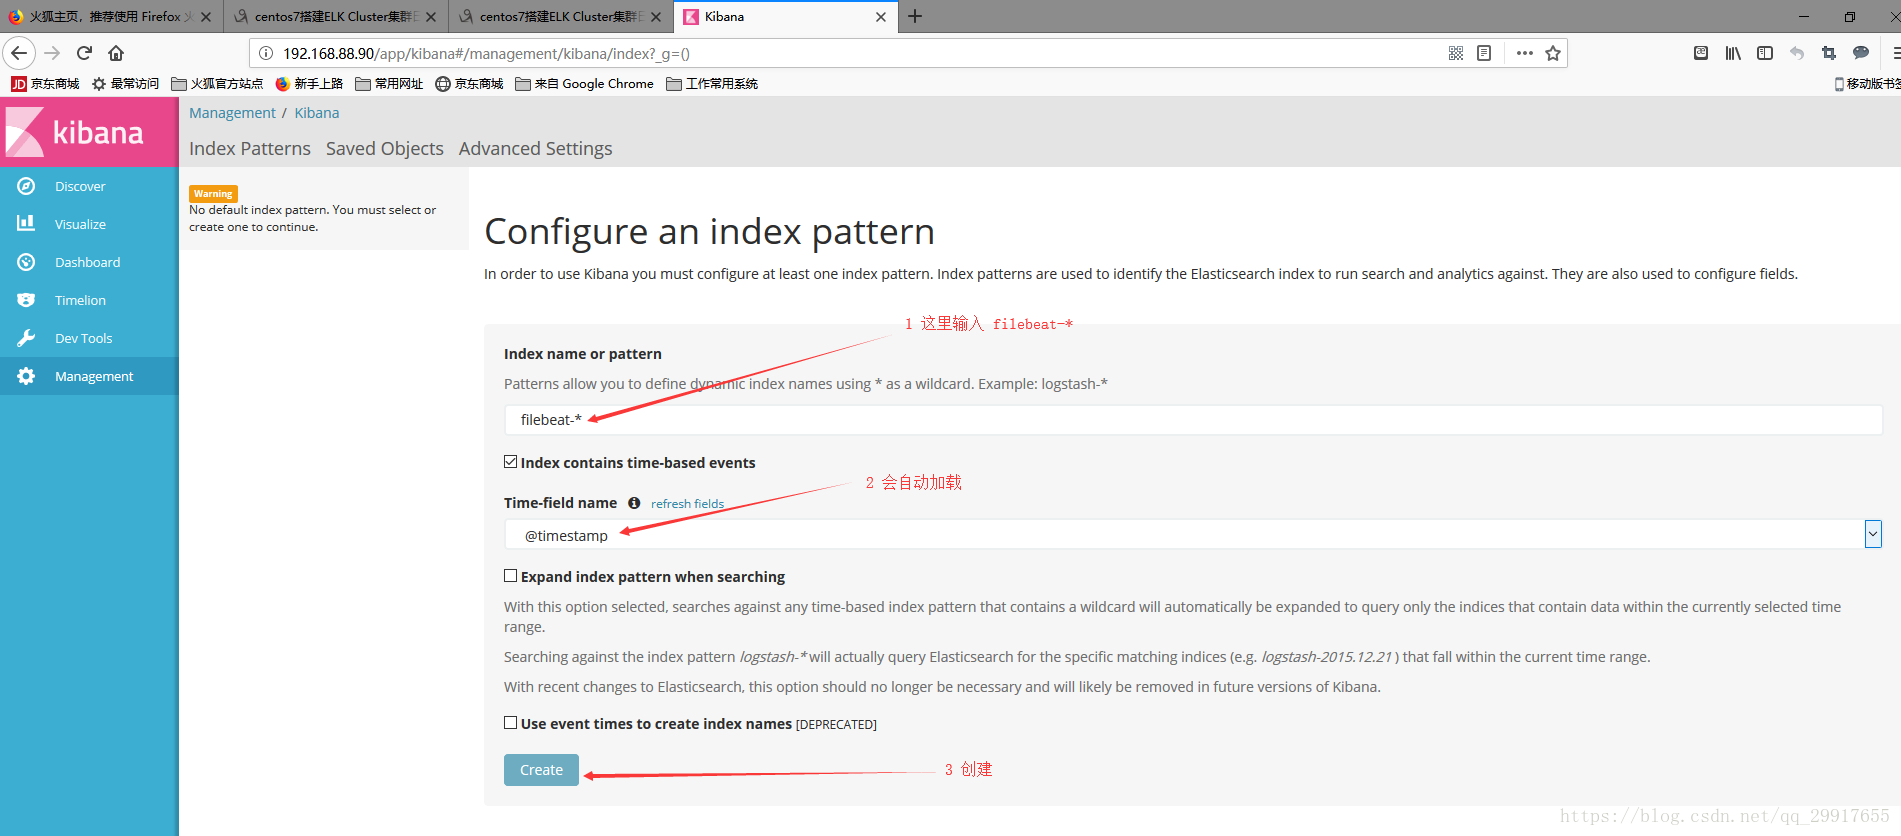Open the @timestamp time-field combo box
Viewport: 1901px width, 836px height.
1193,534
